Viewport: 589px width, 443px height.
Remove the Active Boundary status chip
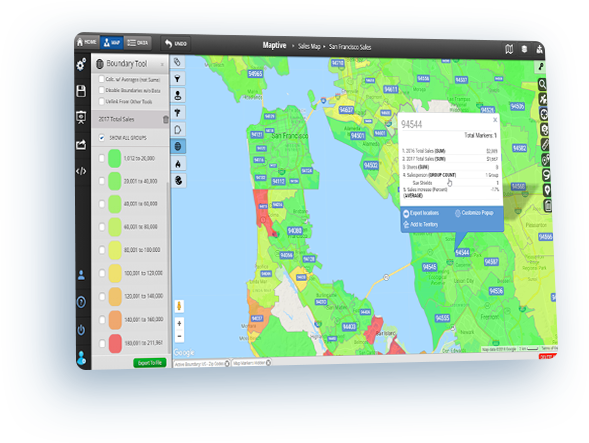pyautogui.click(x=227, y=363)
